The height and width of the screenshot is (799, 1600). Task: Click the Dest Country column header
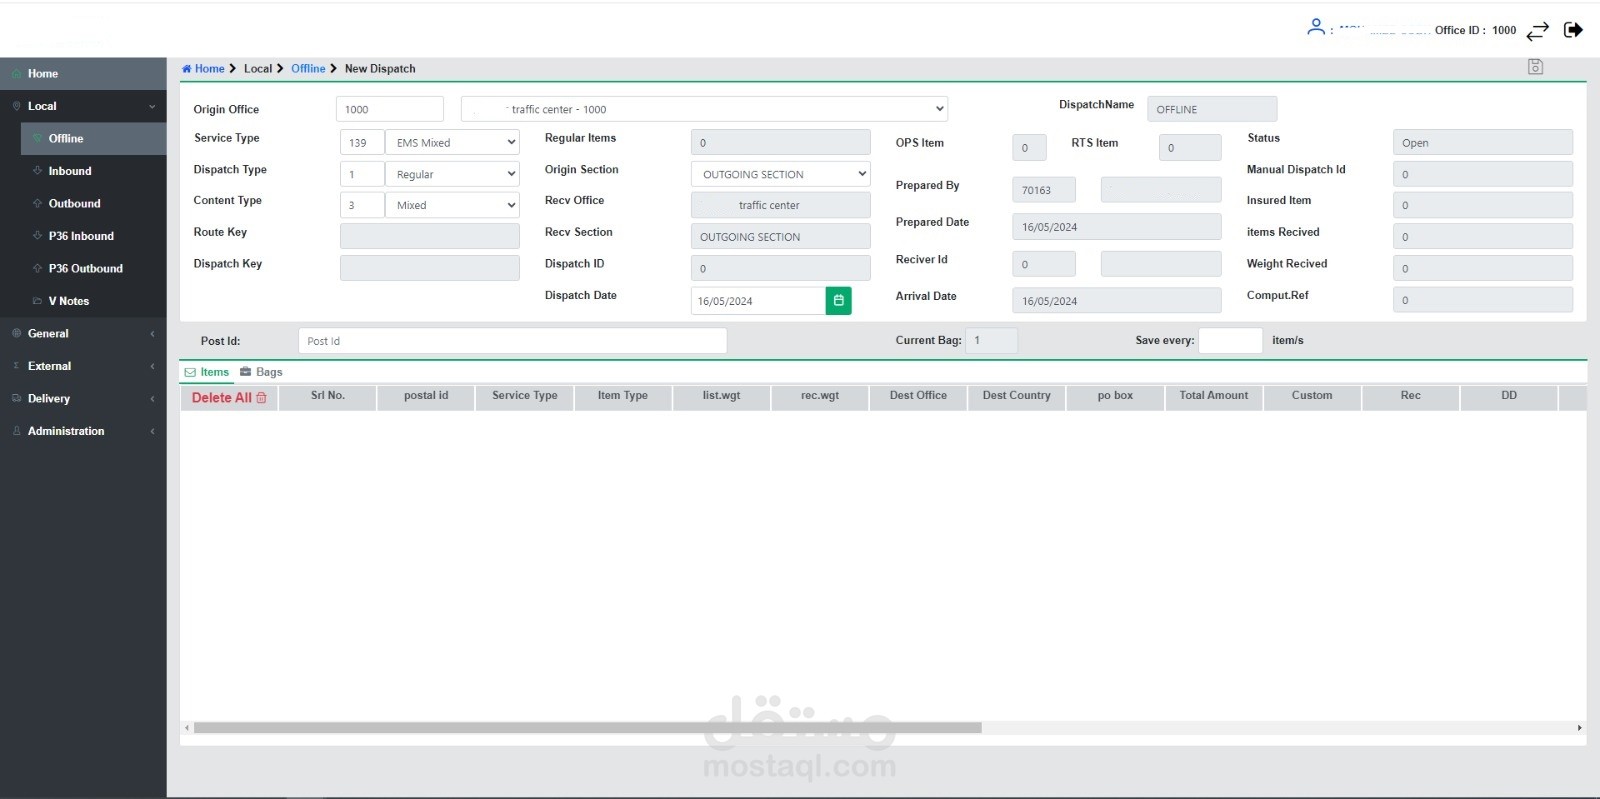(x=1016, y=396)
